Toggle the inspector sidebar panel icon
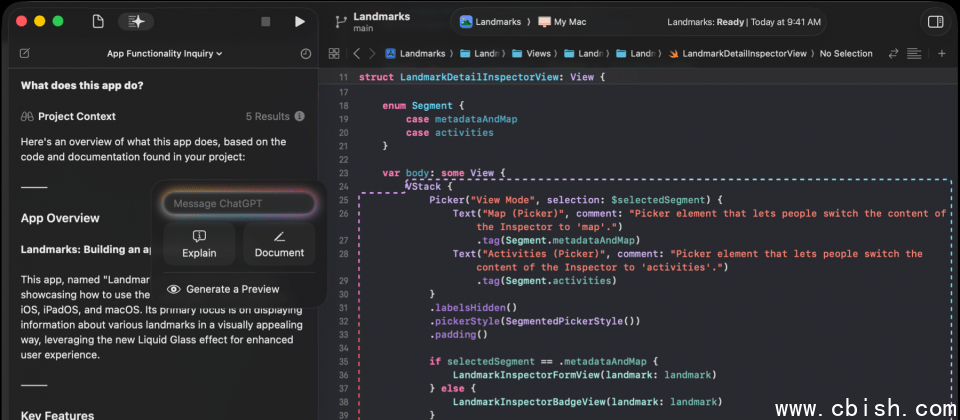Image resolution: width=960 pixels, height=420 pixels. click(x=936, y=22)
